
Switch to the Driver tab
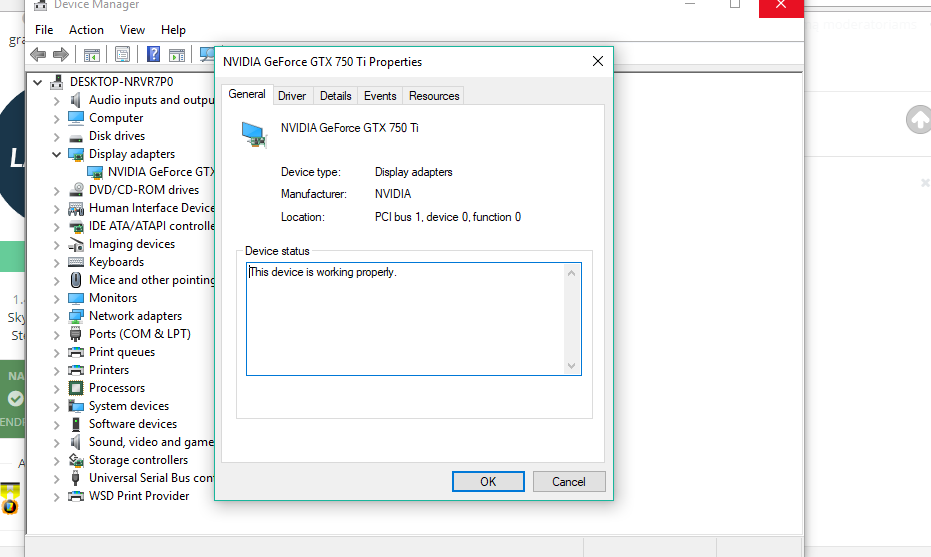coord(292,96)
